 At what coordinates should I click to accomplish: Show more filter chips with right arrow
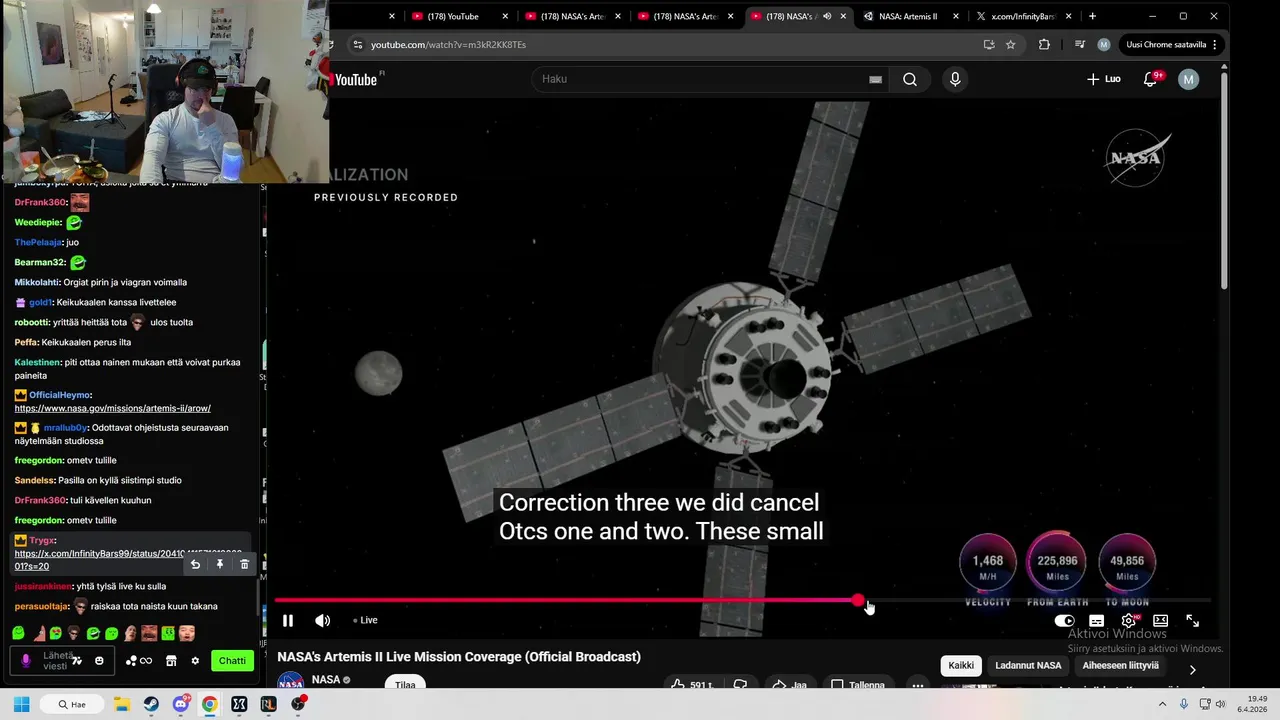click(1192, 669)
